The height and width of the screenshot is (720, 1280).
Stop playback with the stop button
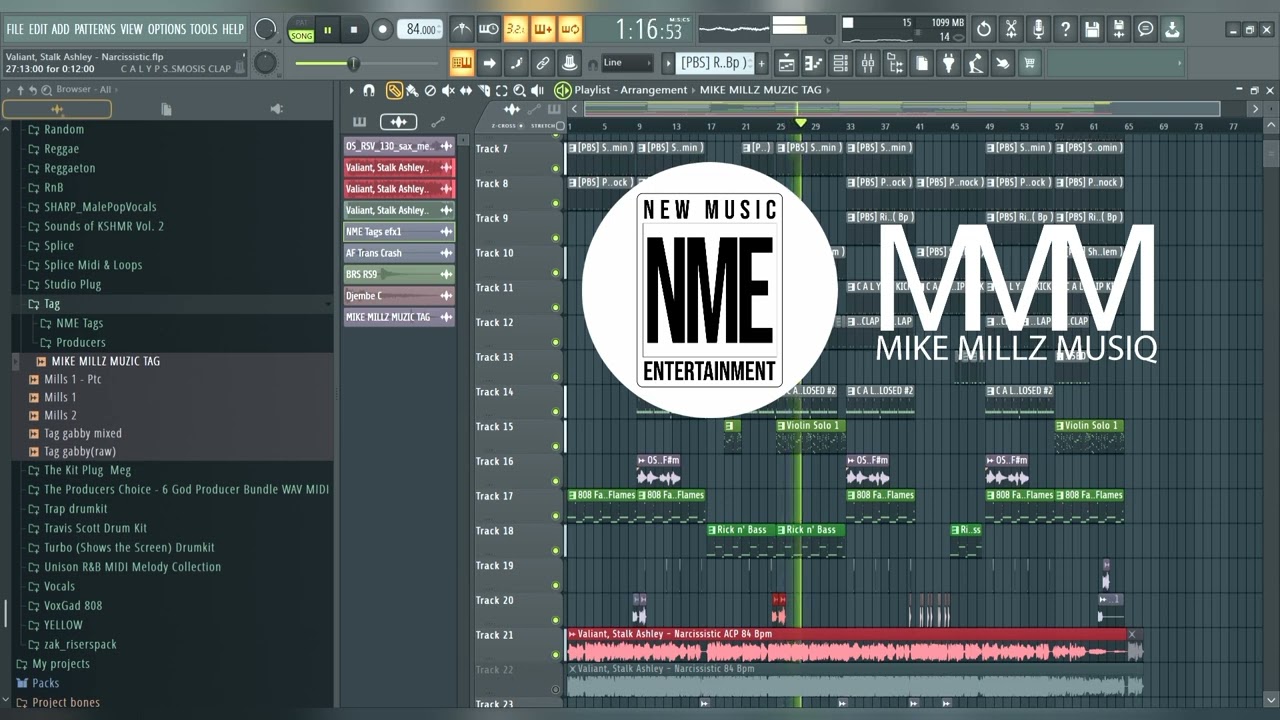(x=353, y=30)
